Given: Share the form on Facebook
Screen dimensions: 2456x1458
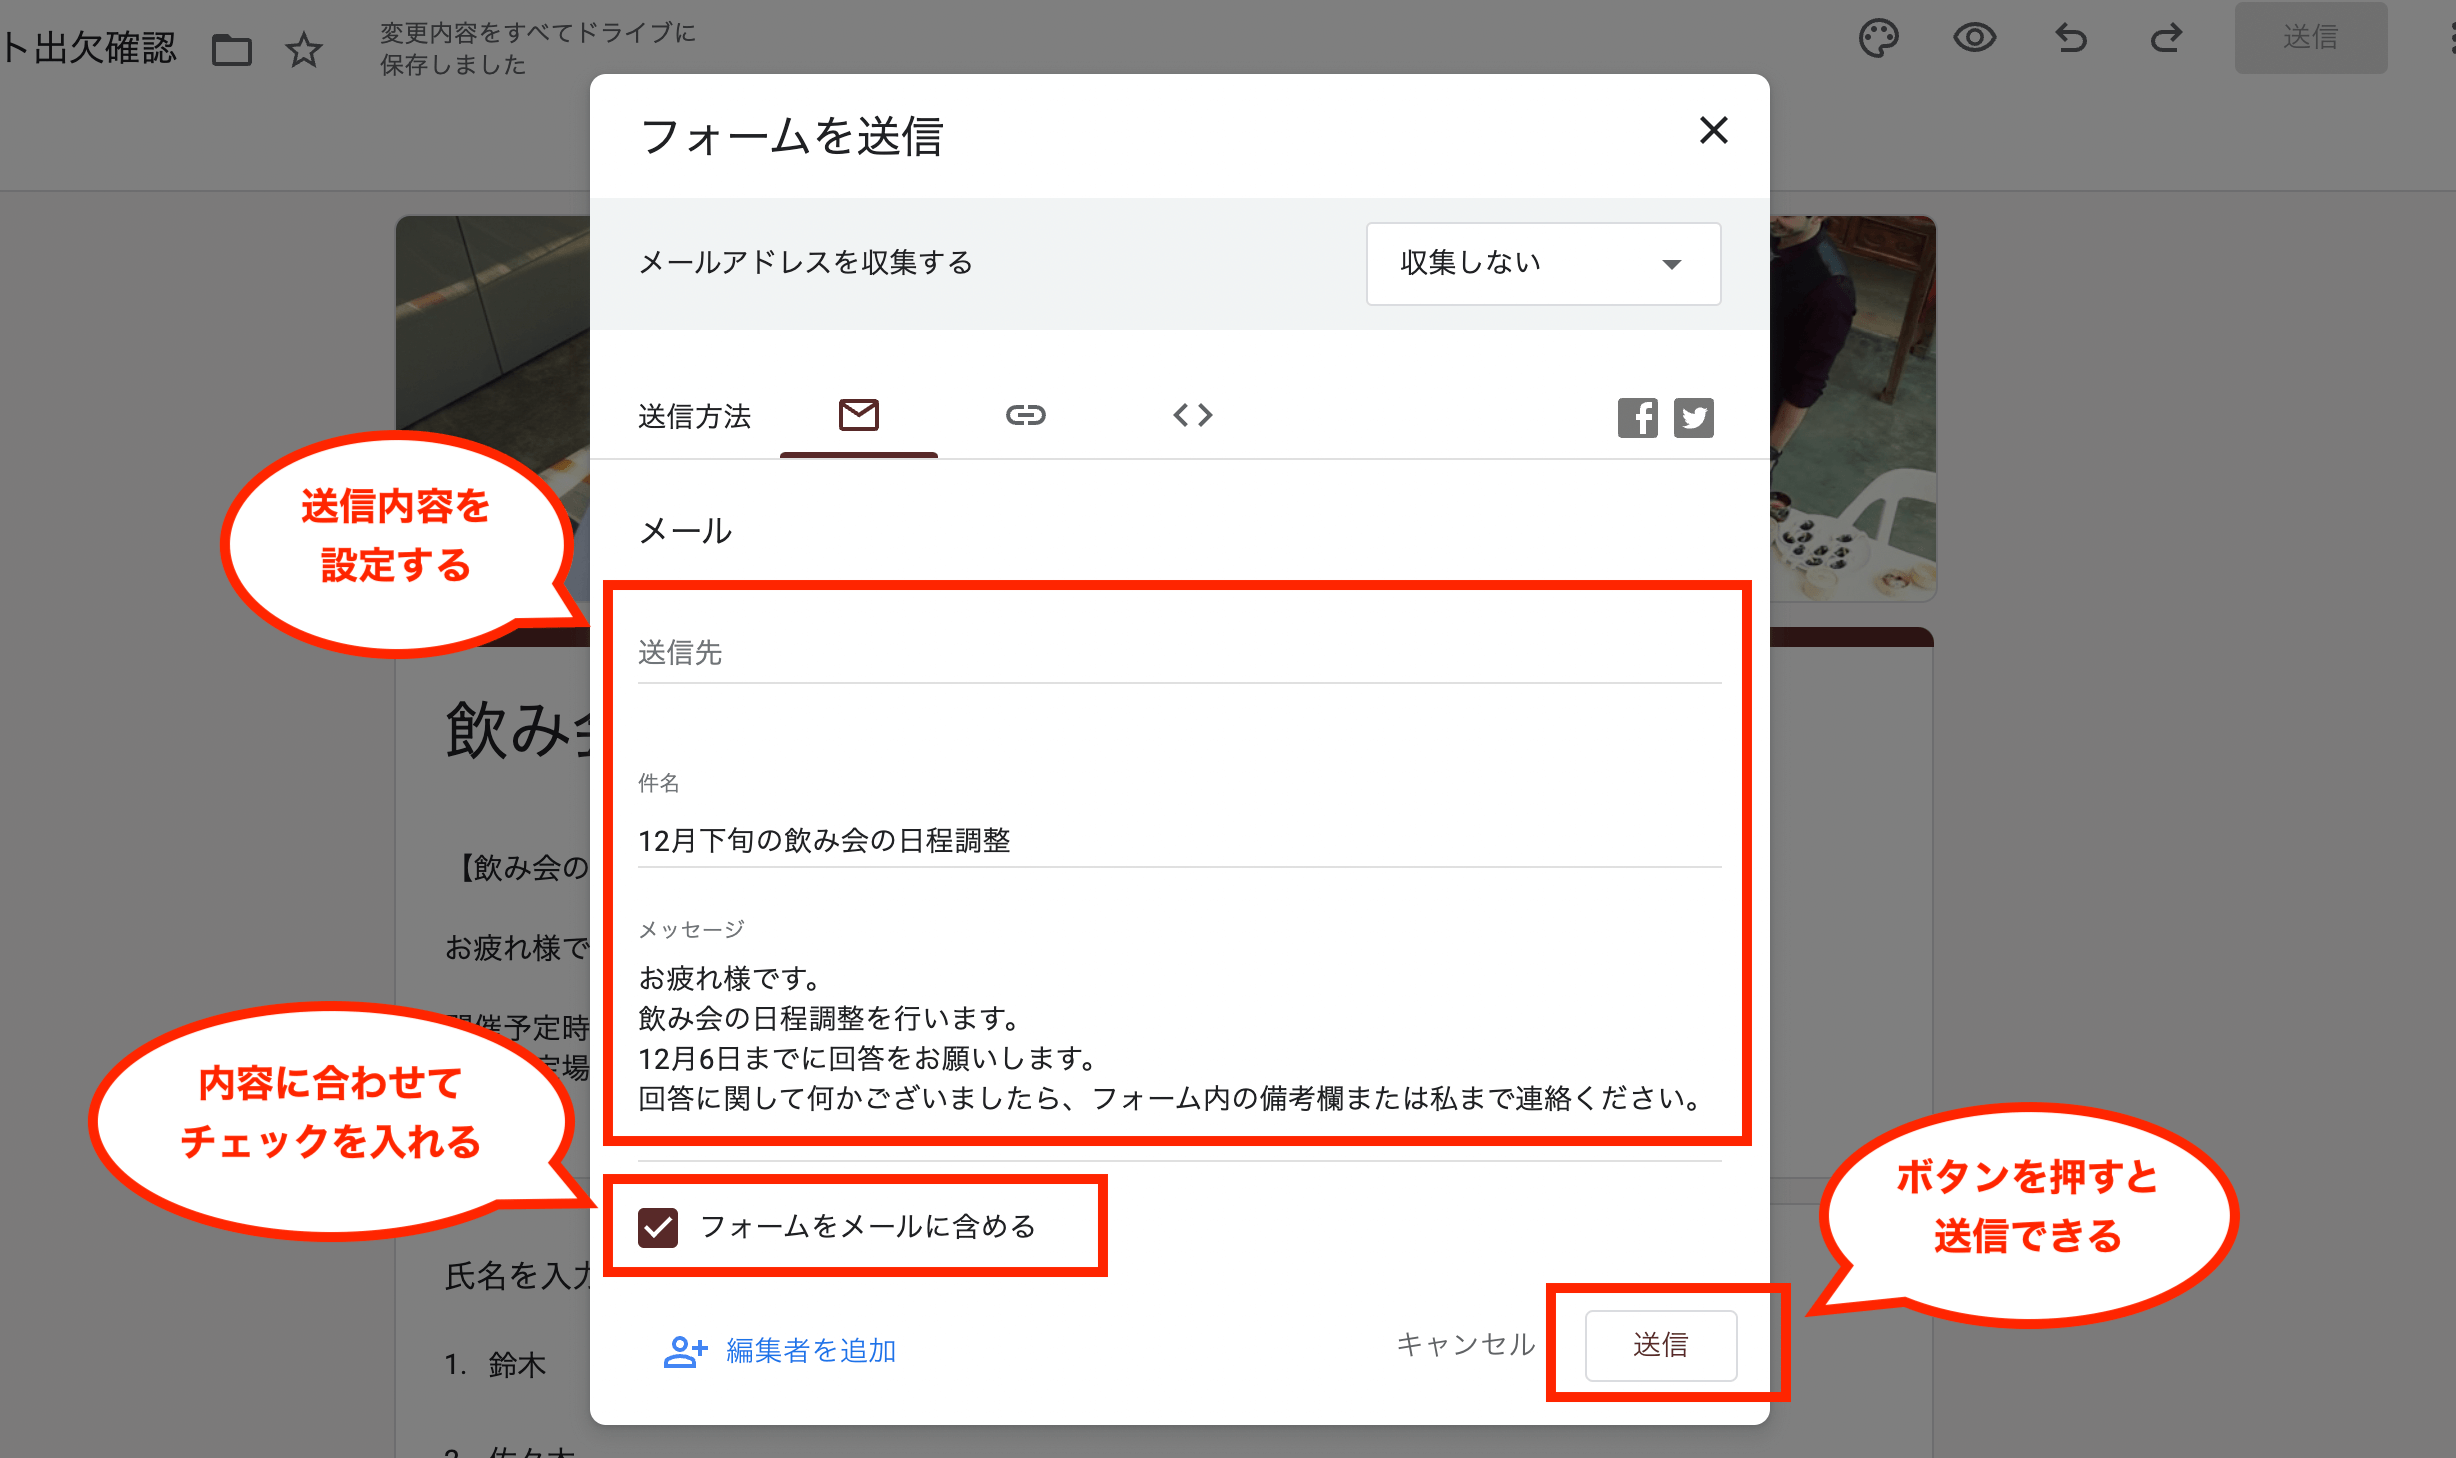Looking at the screenshot, I should point(1637,418).
